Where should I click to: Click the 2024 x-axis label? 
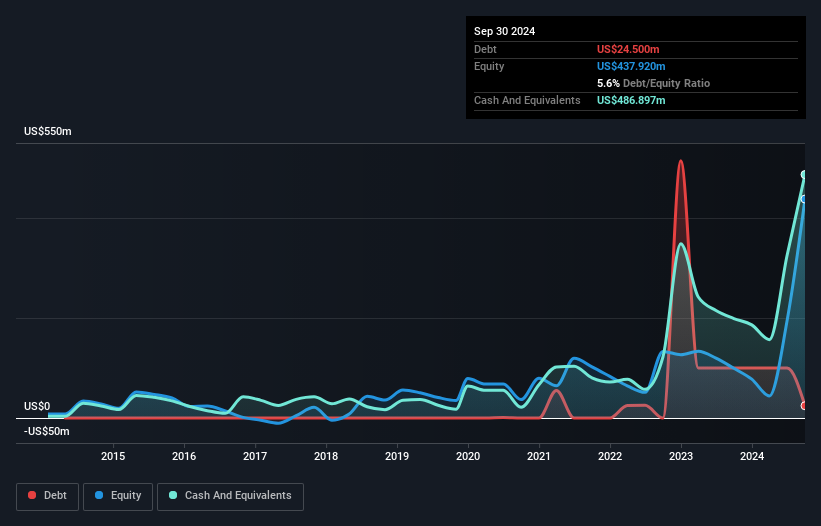[752, 456]
